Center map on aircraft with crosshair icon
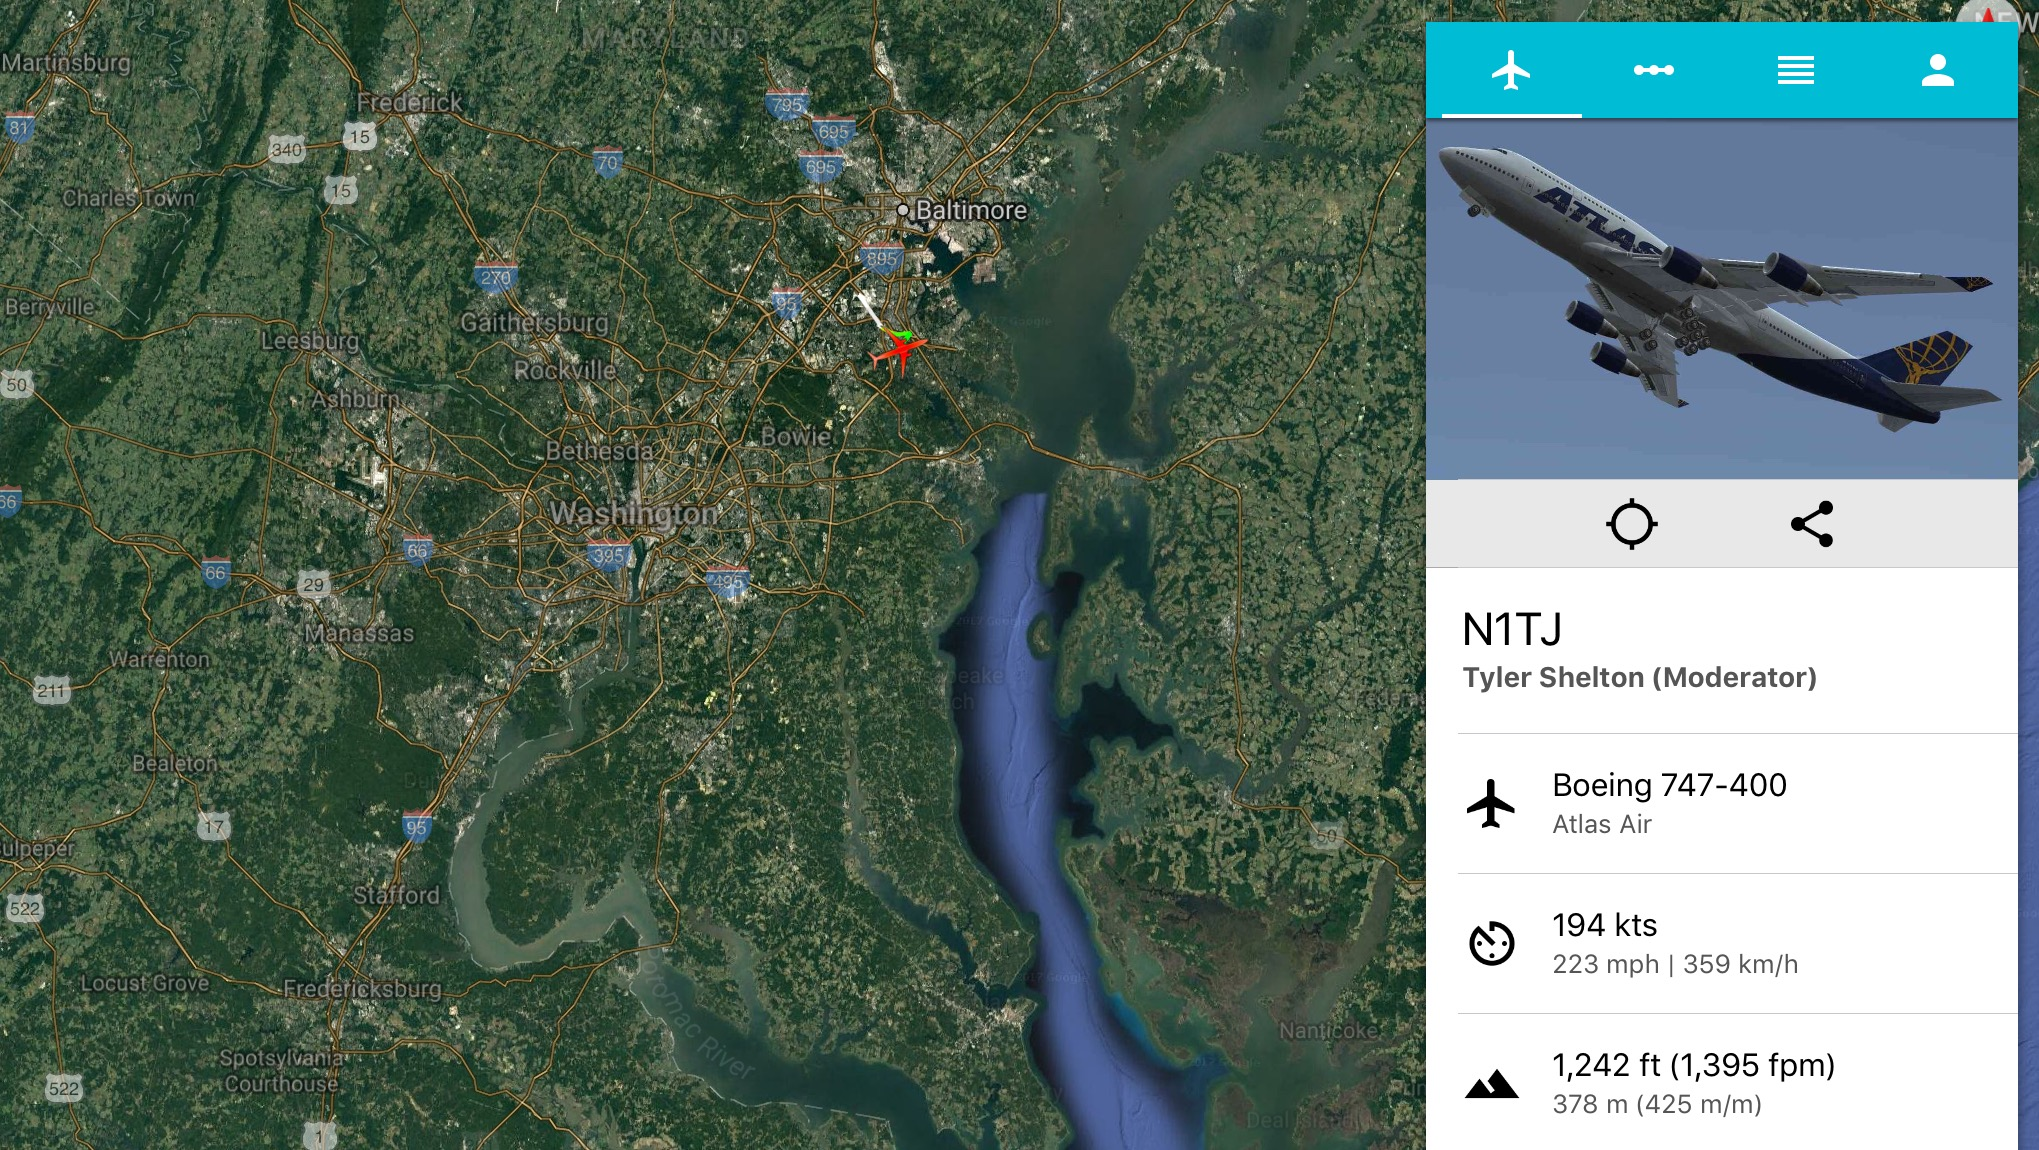Screen dimensions: 2039x1150 pos(1632,524)
